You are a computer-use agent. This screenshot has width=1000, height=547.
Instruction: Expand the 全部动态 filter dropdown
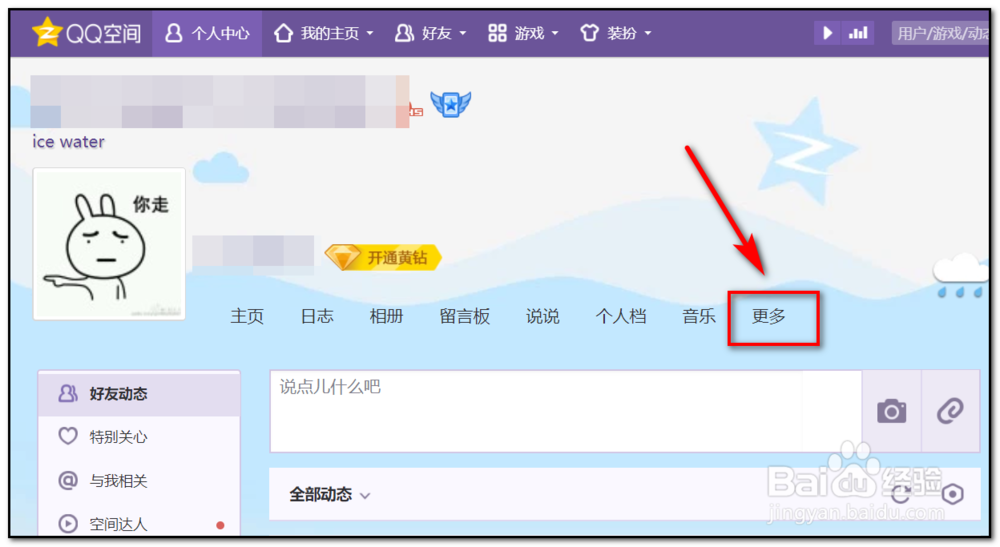[x=330, y=495]
